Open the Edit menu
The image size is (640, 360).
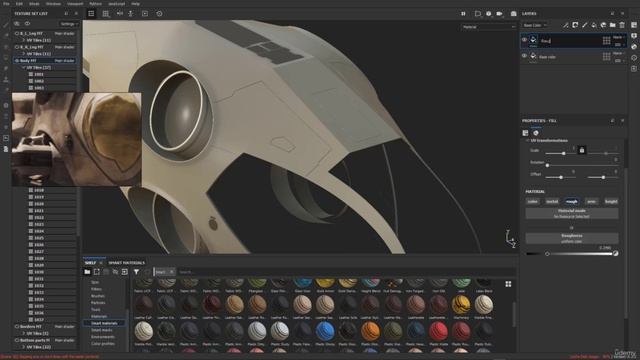(19, 4)
